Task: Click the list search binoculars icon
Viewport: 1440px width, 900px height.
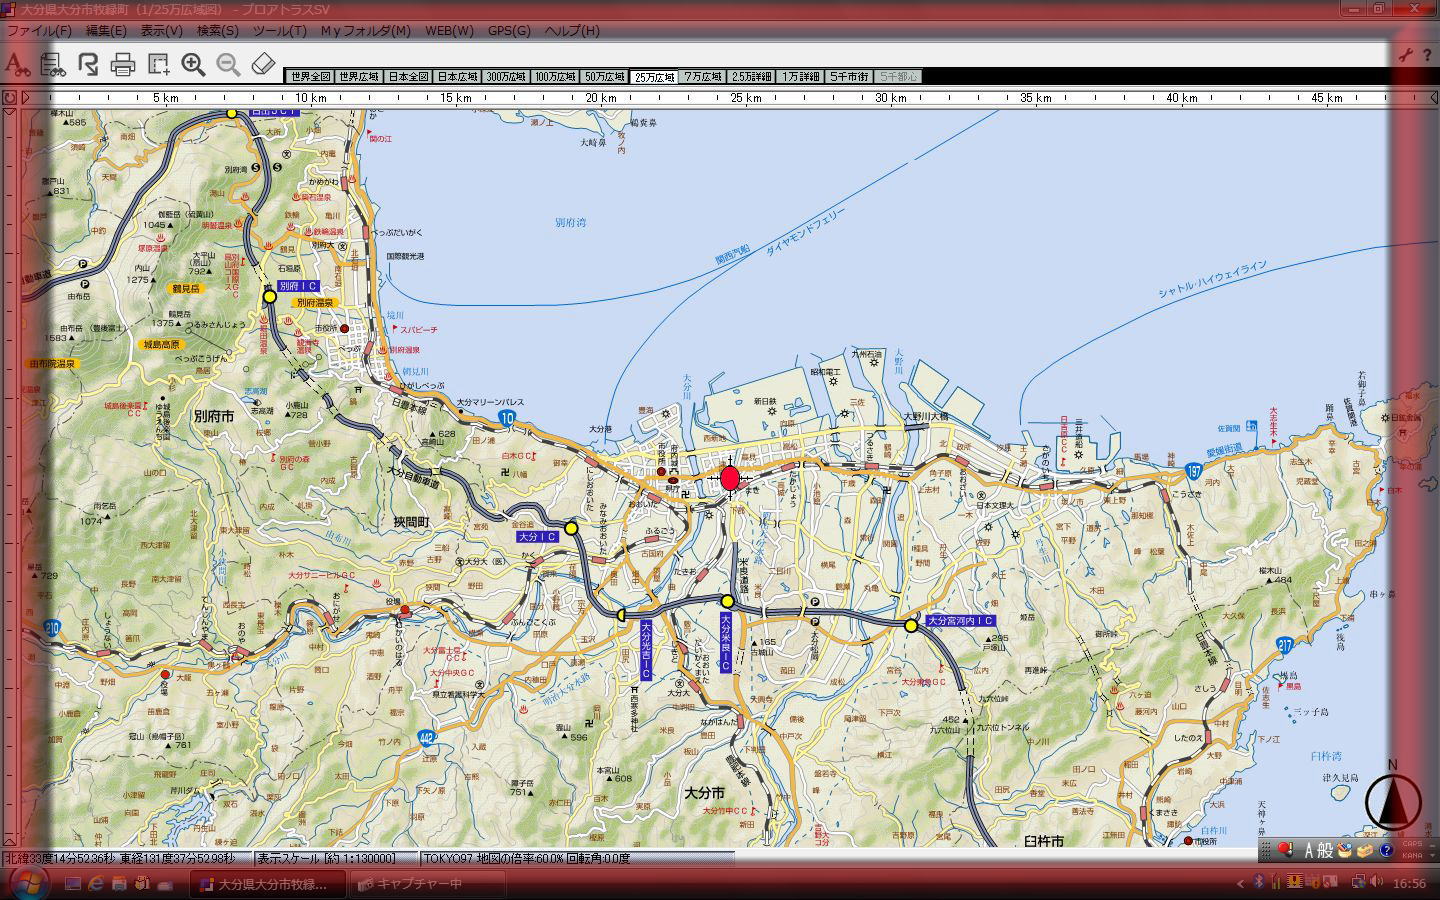Action: [52, 65]
